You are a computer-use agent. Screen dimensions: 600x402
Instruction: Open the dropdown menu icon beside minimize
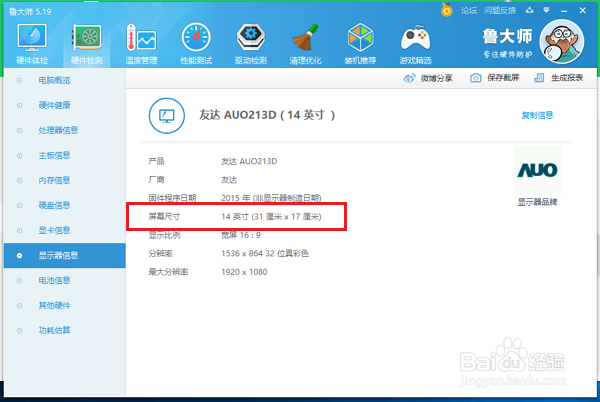(546, 10)
